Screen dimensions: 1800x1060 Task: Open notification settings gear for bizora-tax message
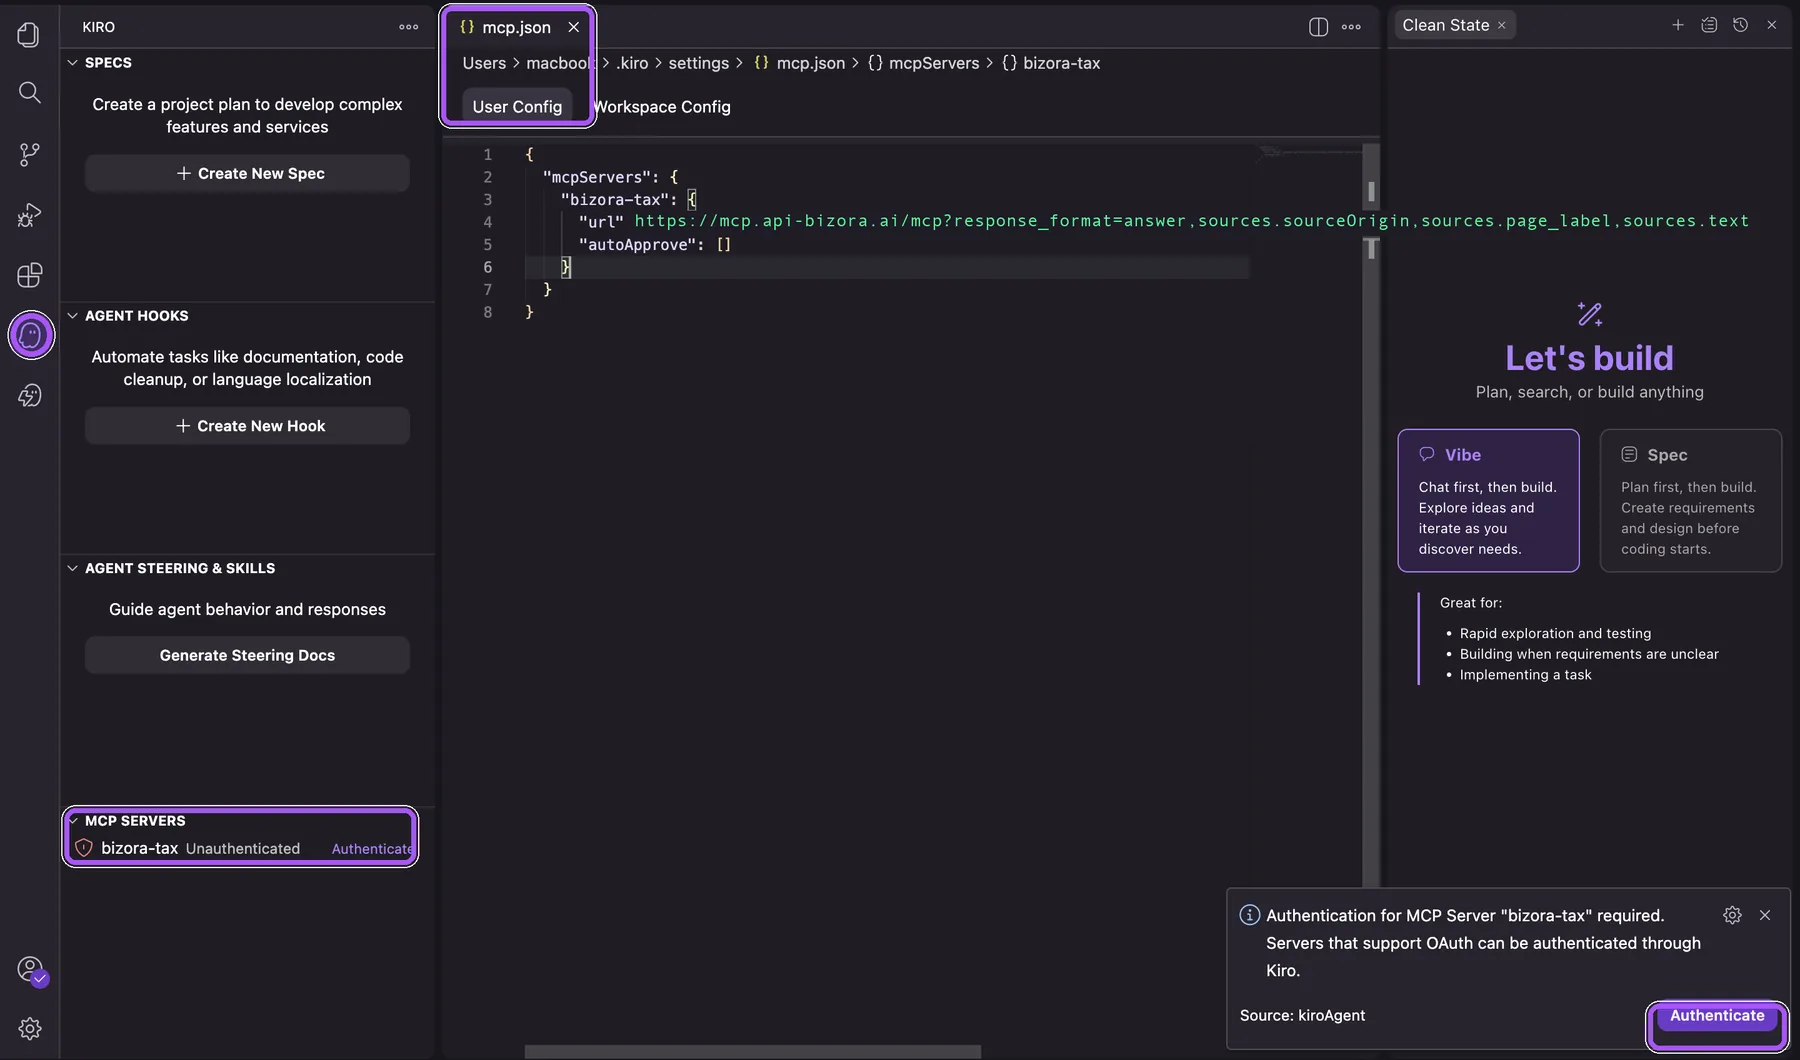tap(1732, 915)
